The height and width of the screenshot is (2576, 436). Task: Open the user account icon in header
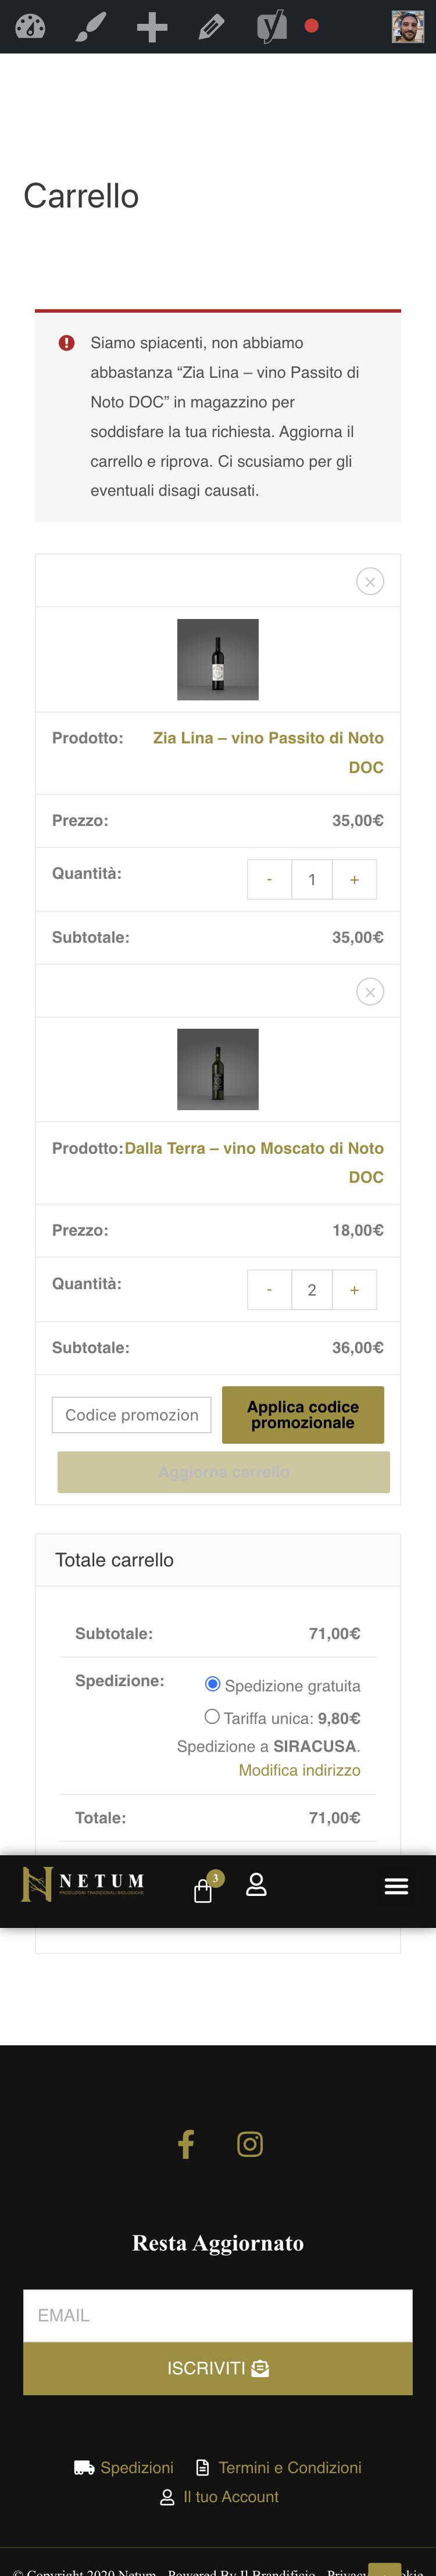tap(256, 1885)
